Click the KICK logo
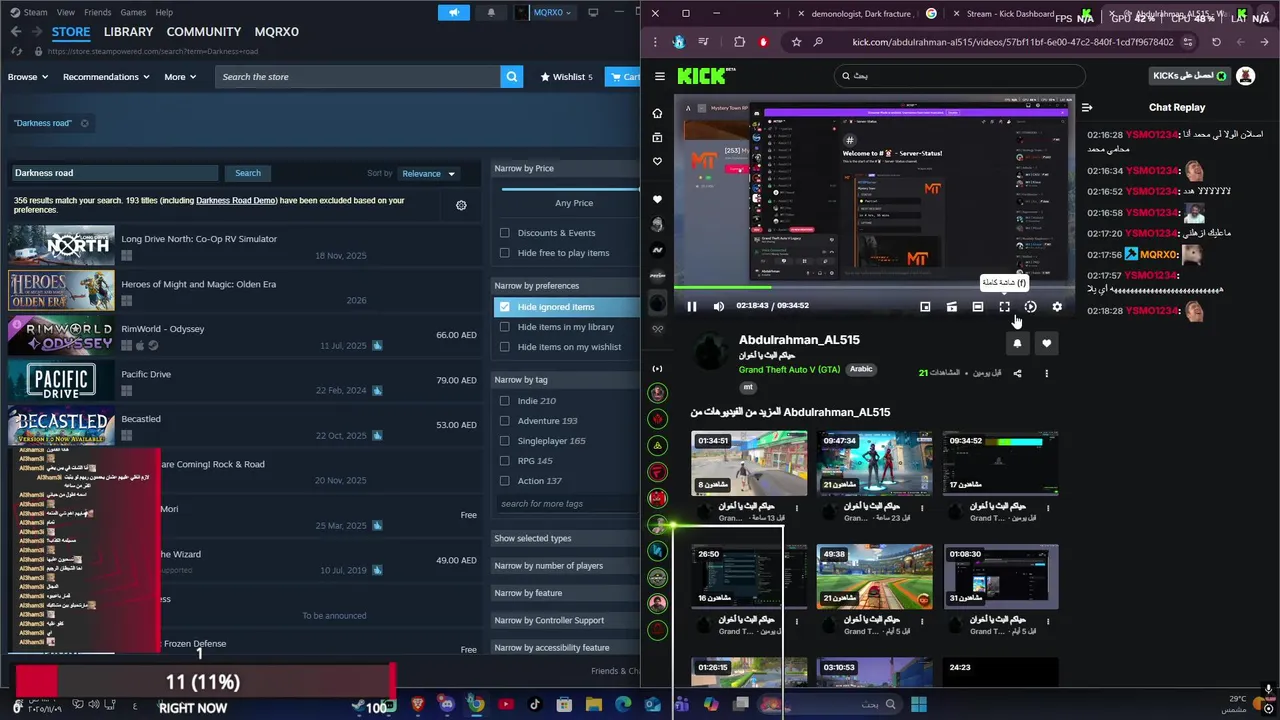 click(706, 76)
